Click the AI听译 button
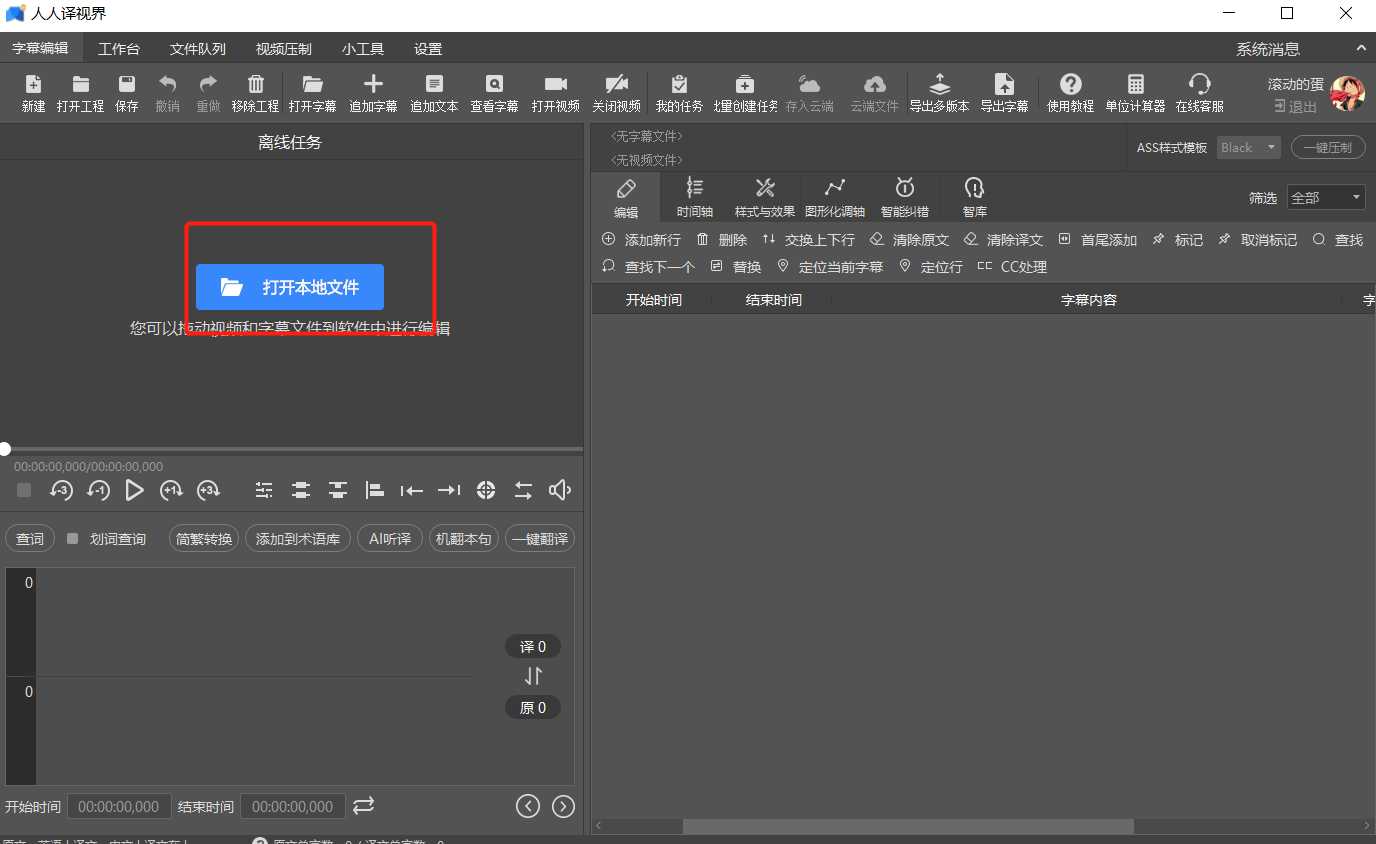The width and height of the screenshot is (1376, 844). [390, 539]
